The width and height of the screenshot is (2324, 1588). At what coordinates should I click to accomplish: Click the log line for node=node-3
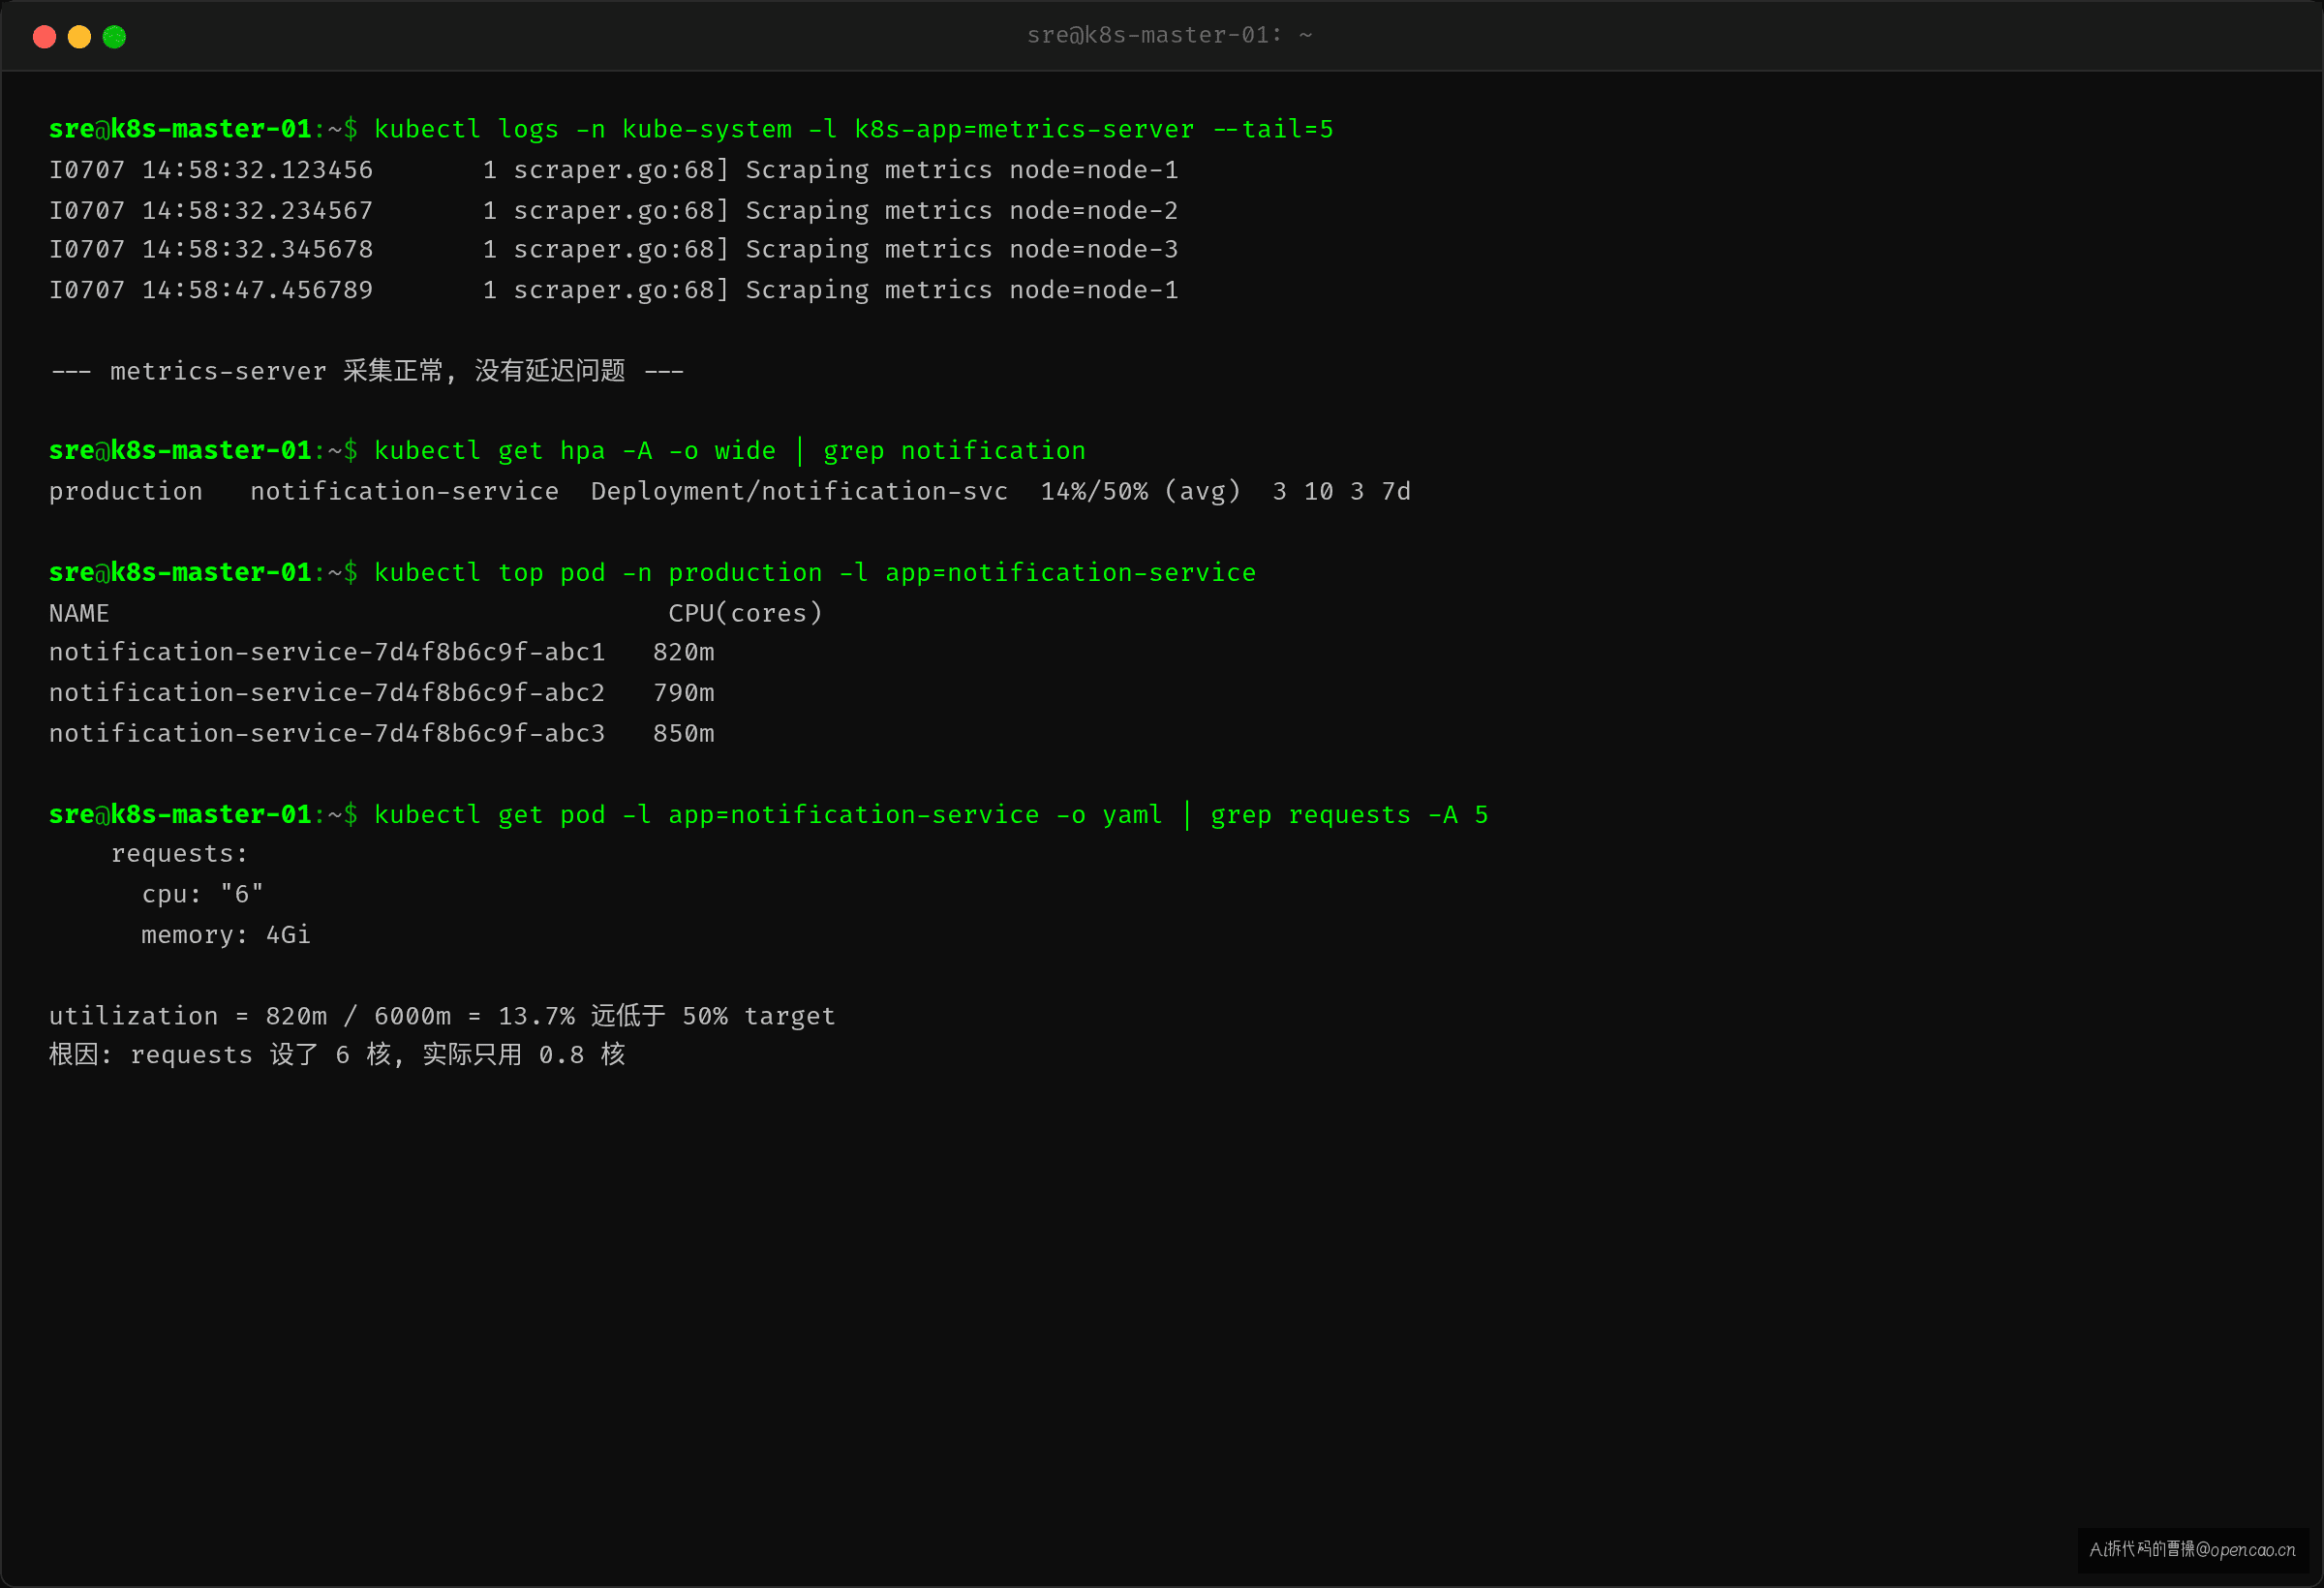click(613, 250)
